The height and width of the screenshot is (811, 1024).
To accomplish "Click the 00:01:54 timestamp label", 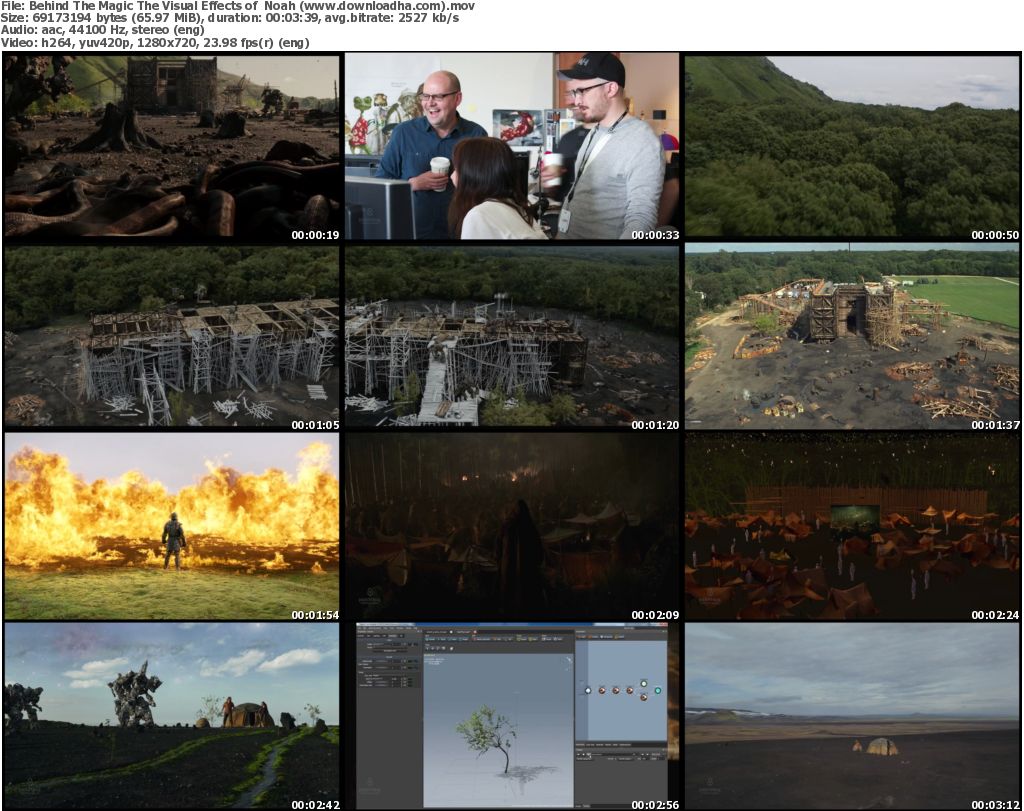I will pos(315,615).
